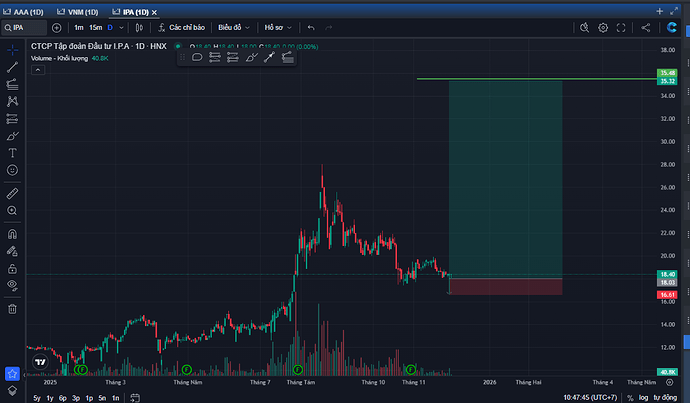Click the TradingView logo badge
Screen dimensions: 690x403
[x=40, y=362]
